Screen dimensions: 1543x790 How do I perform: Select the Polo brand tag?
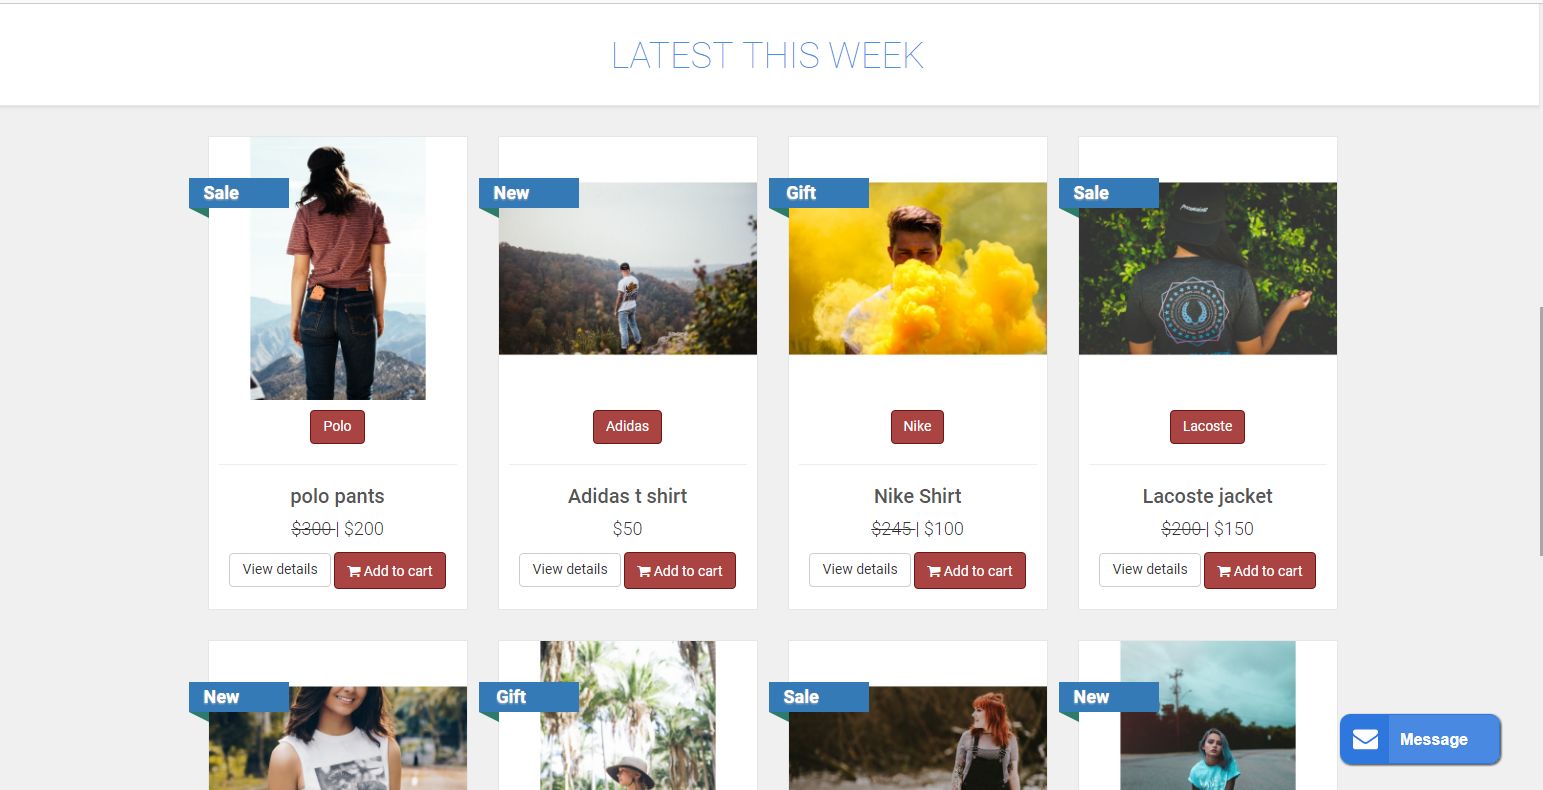[x=337, y=426]
